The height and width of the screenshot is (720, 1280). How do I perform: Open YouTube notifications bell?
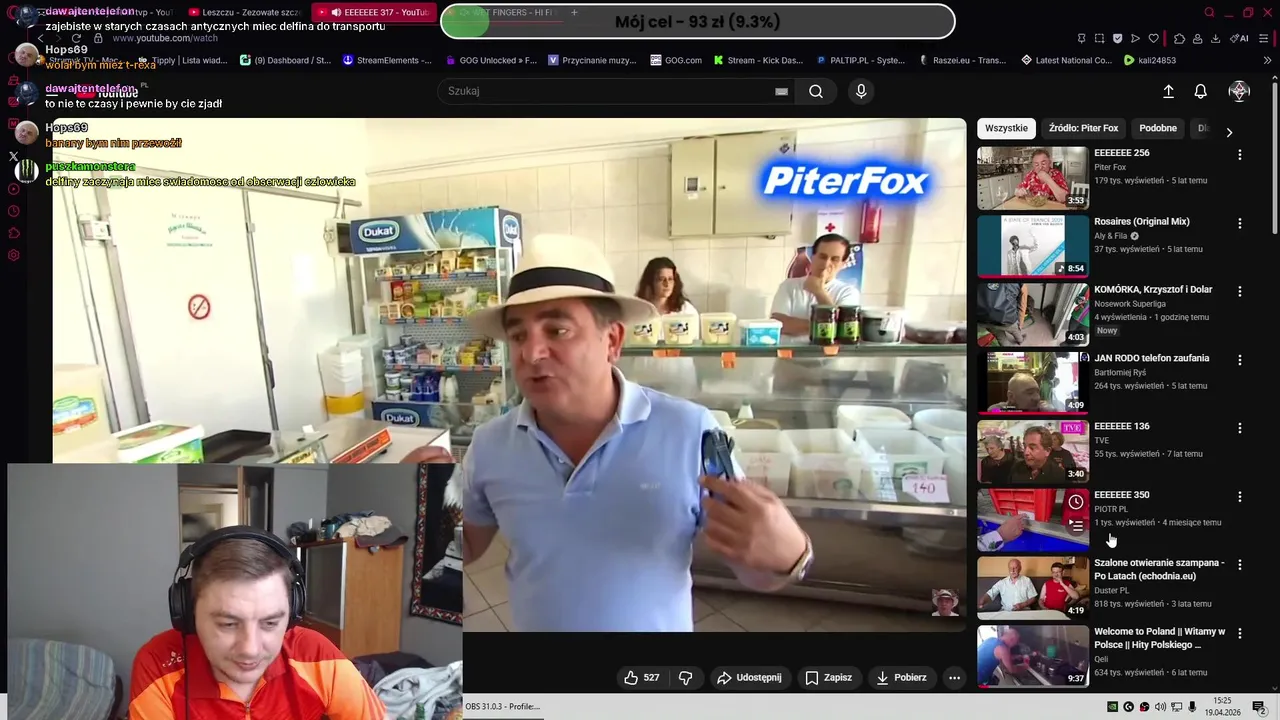[1201, 91]
